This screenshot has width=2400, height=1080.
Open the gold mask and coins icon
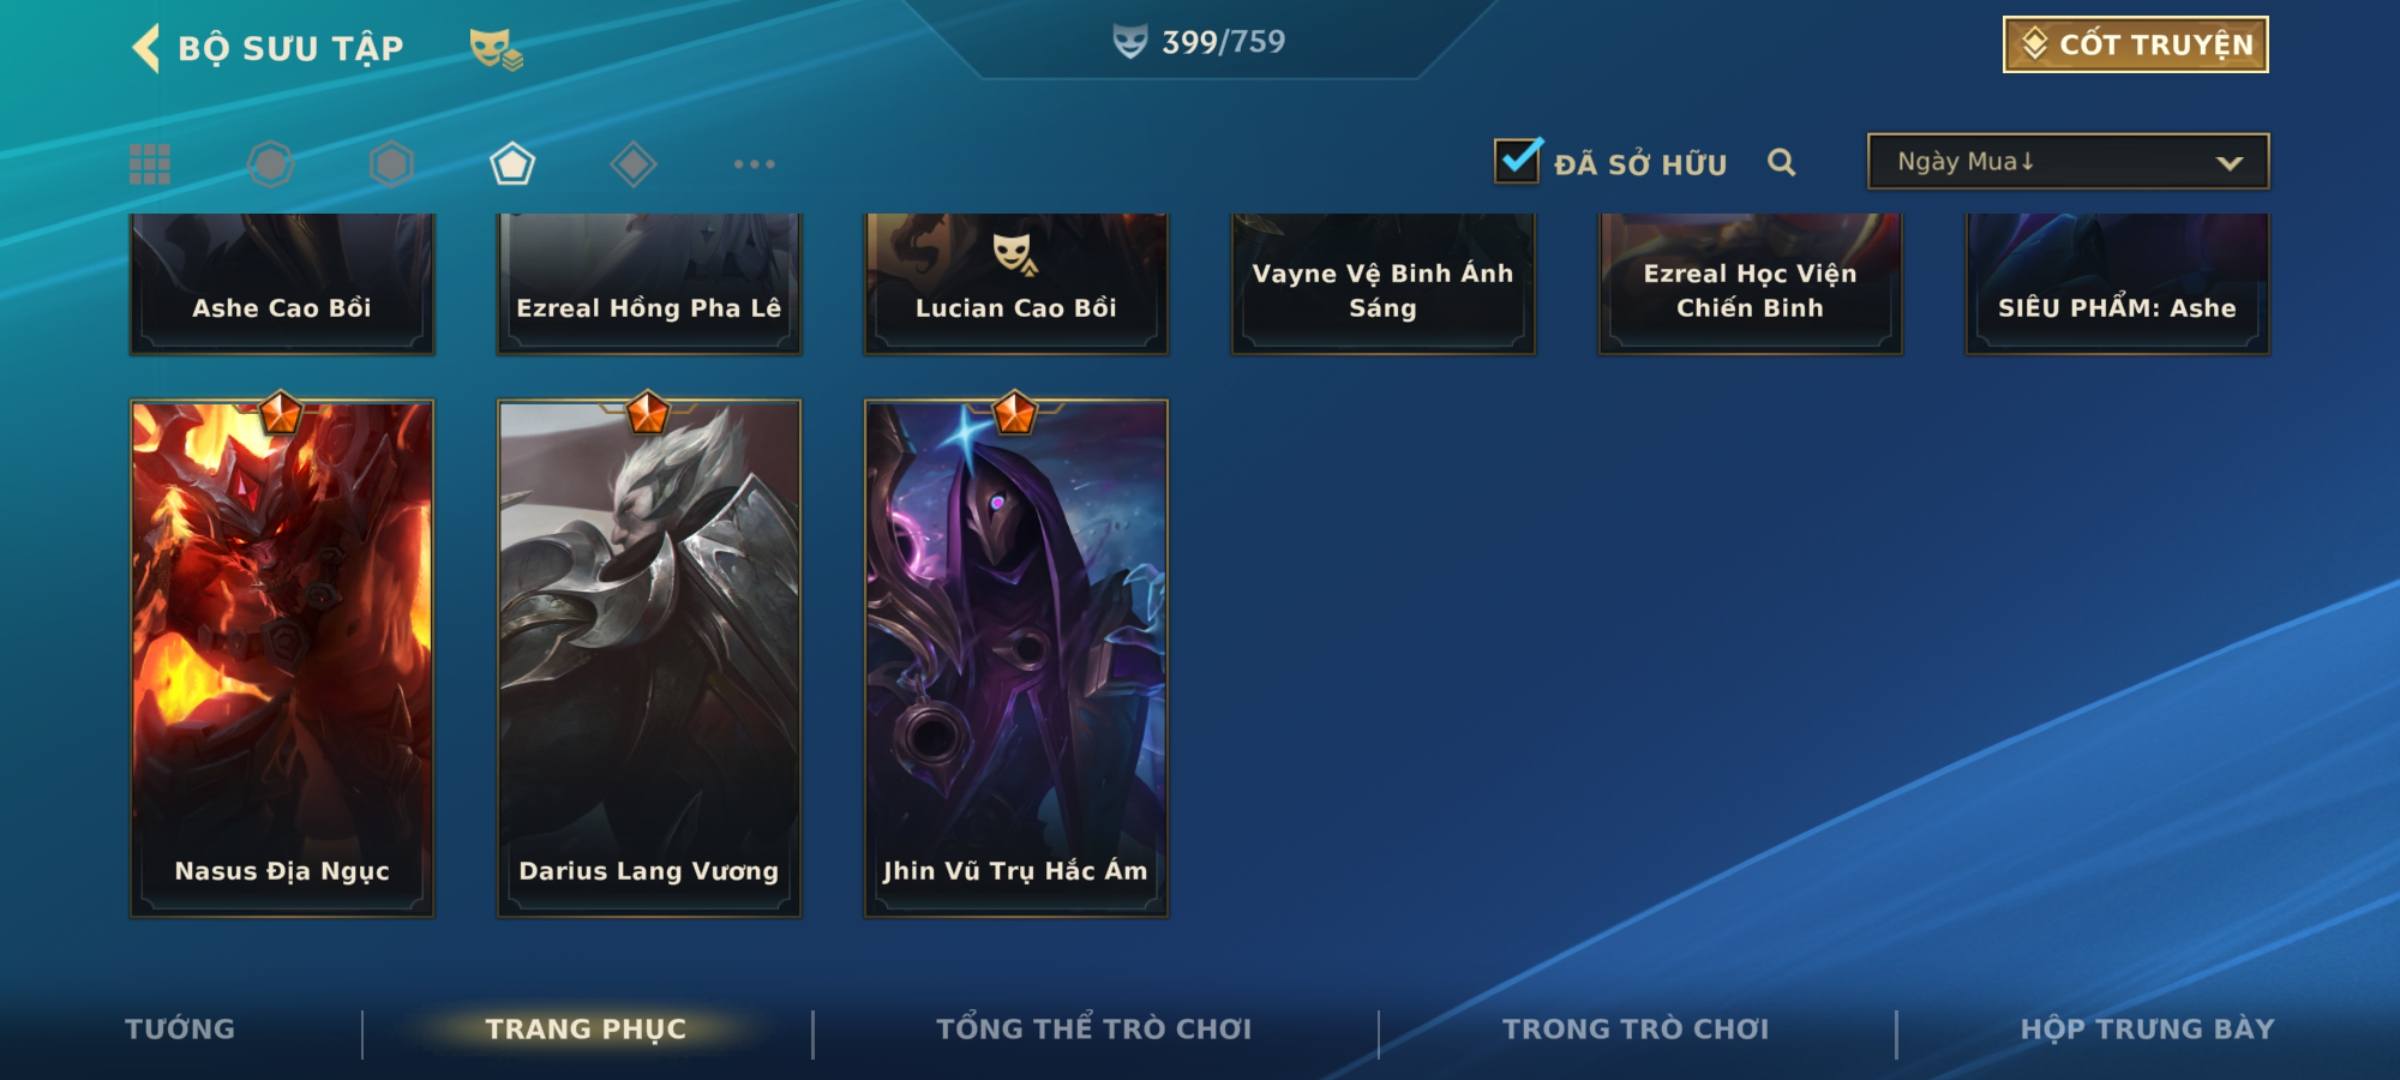496,49
